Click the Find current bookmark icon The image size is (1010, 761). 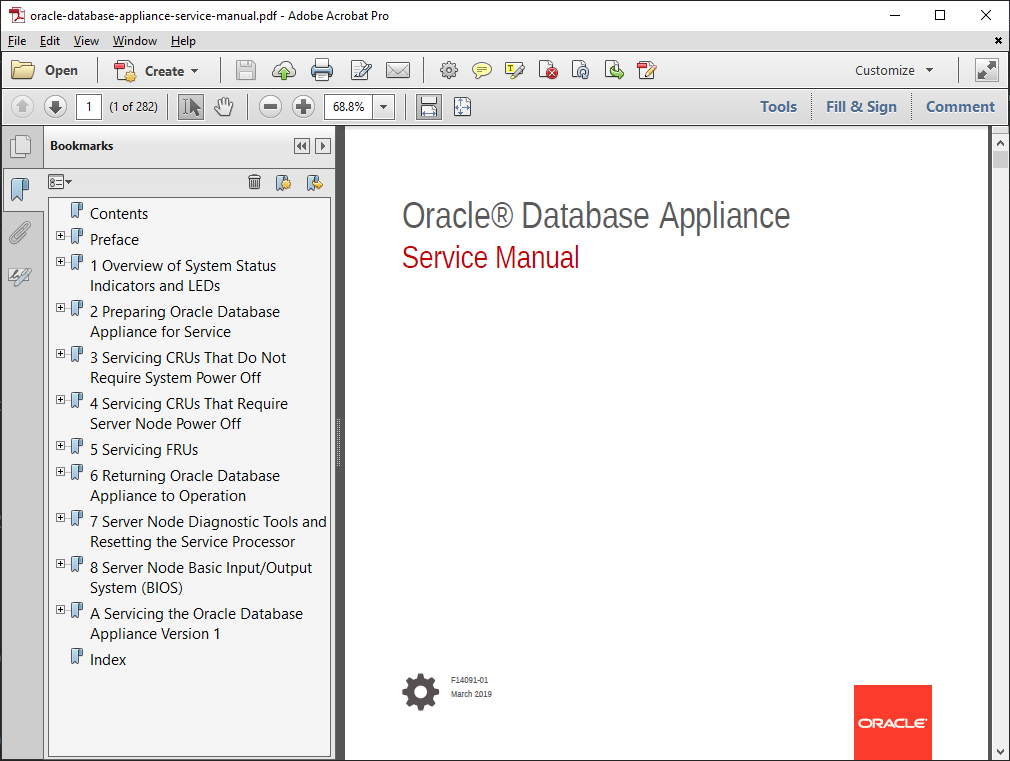pyautogui.click(x=314, y=183)
